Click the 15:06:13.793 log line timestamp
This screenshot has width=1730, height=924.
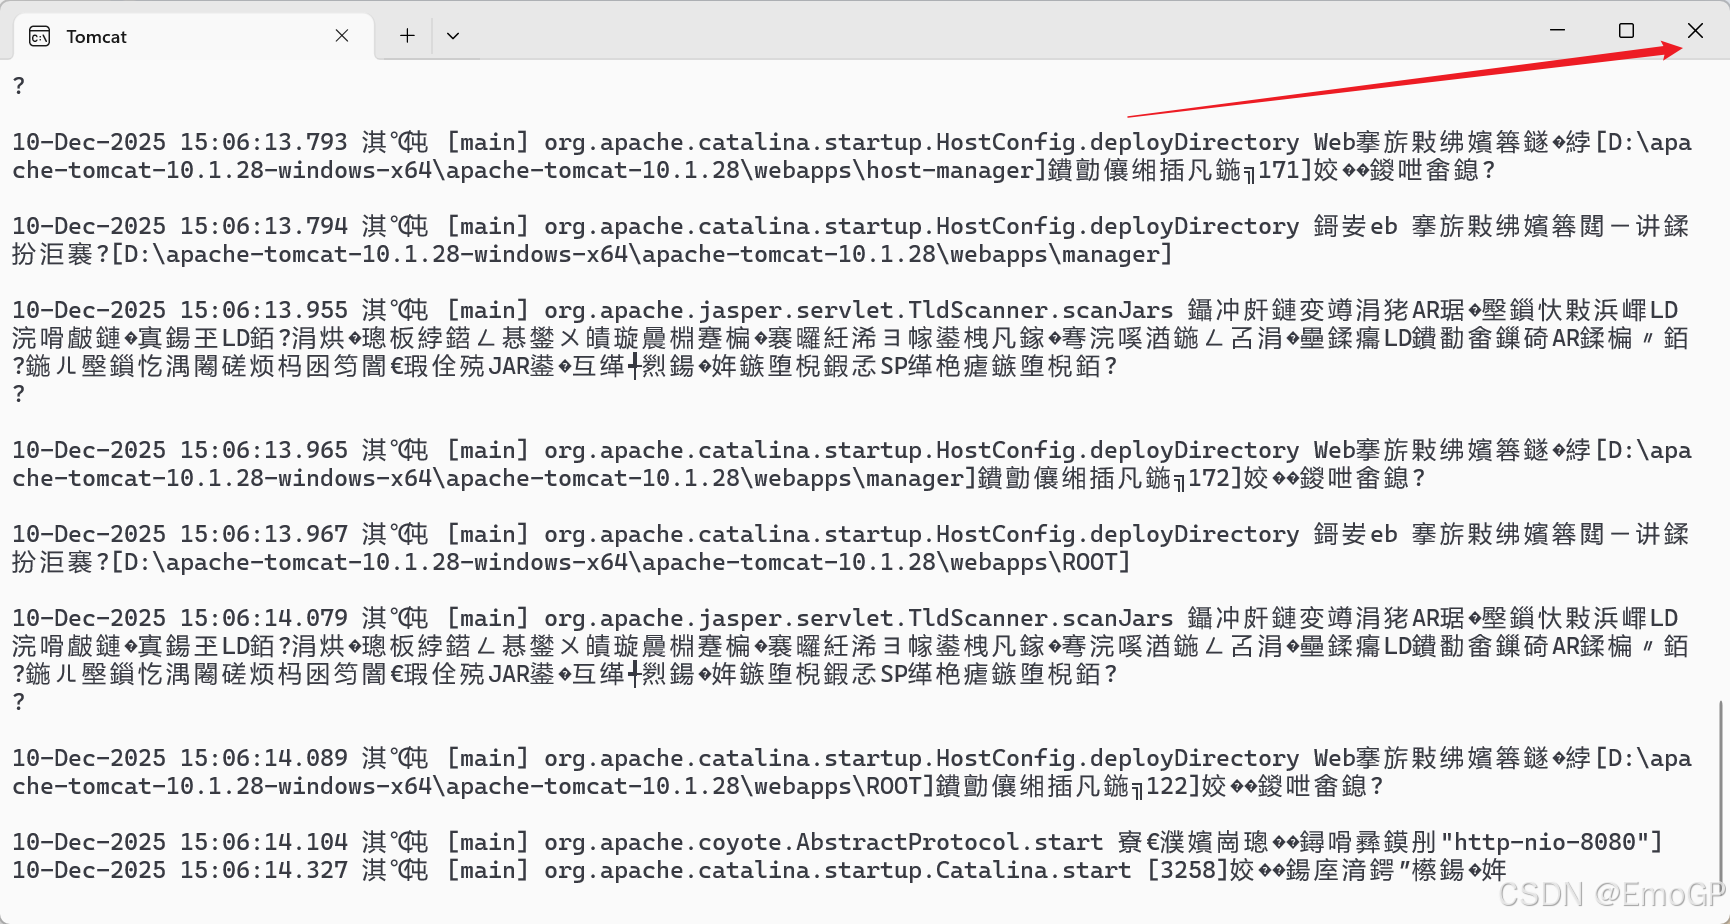pyautogui.click(x=179, y=142)
